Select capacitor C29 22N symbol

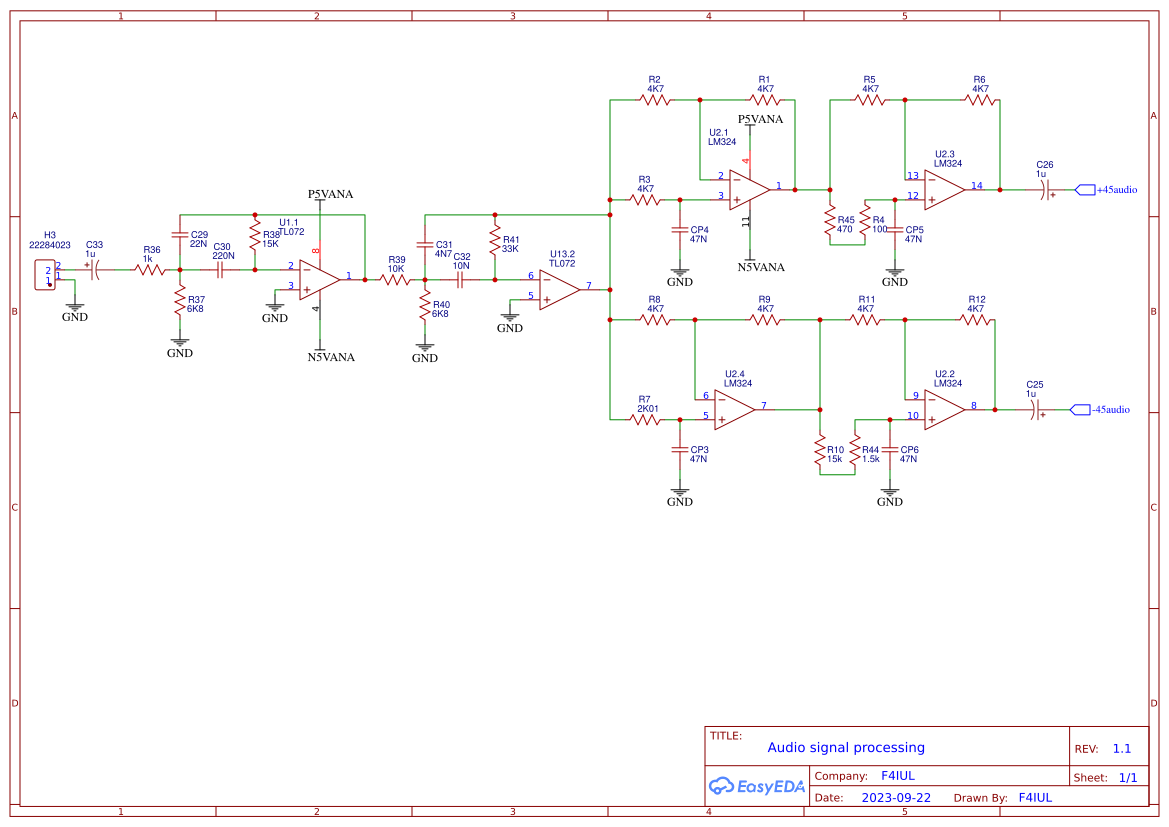pyautogui.click(x=180, y=235)
